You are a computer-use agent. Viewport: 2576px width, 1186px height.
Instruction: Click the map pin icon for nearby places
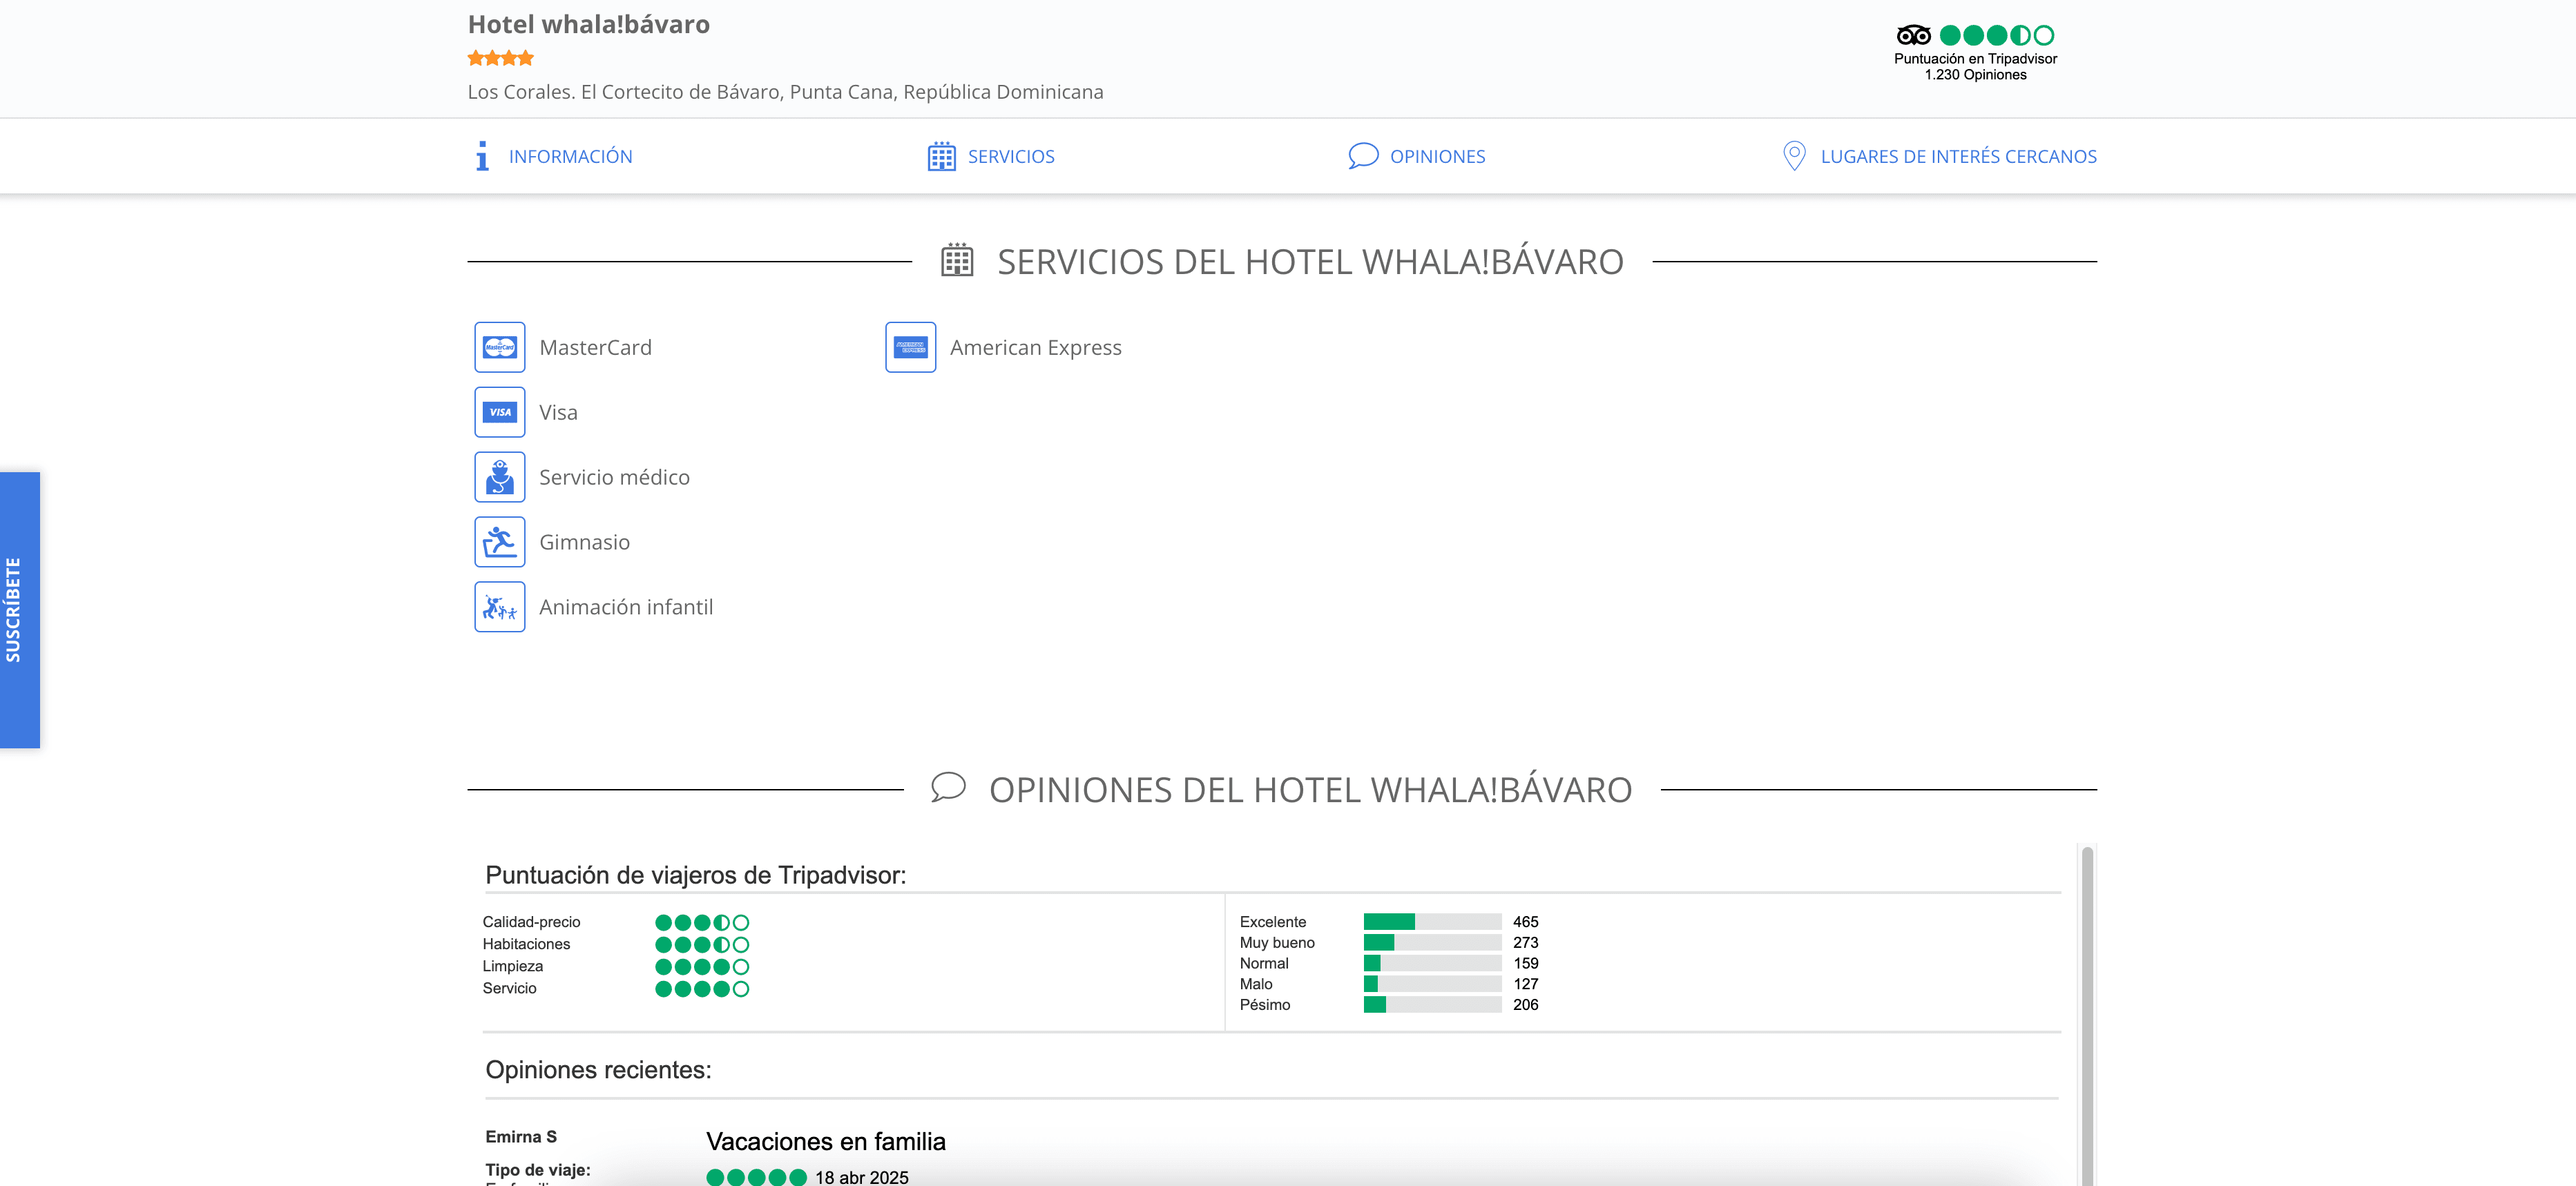[1794, 156]
